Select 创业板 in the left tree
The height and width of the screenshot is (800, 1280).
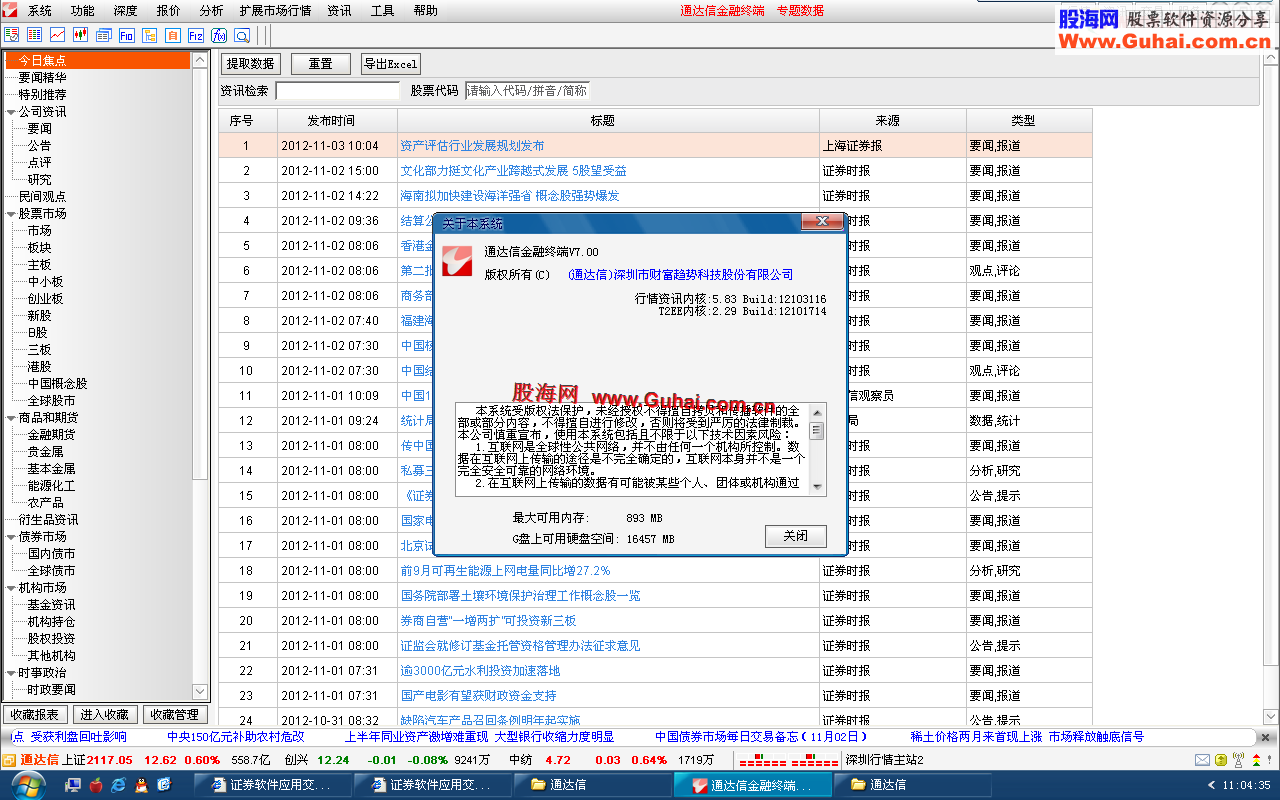click(x=45, y=299)
